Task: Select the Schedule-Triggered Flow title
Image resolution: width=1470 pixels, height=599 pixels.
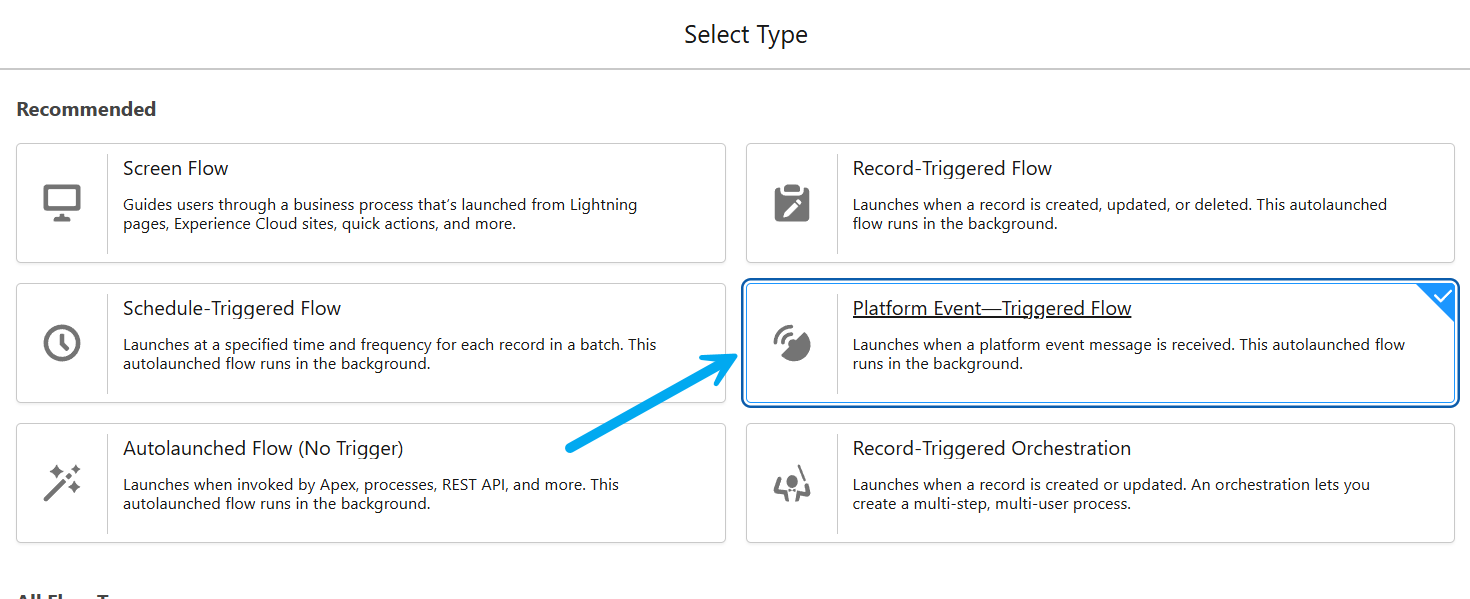Action: click(x=232, y=308)
